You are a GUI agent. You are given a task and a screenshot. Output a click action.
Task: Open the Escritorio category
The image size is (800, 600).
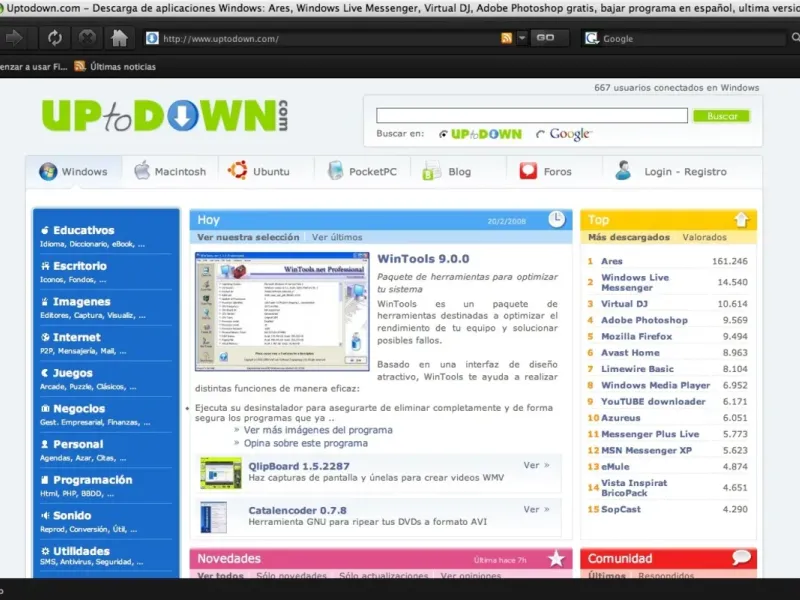click(80, 266)
